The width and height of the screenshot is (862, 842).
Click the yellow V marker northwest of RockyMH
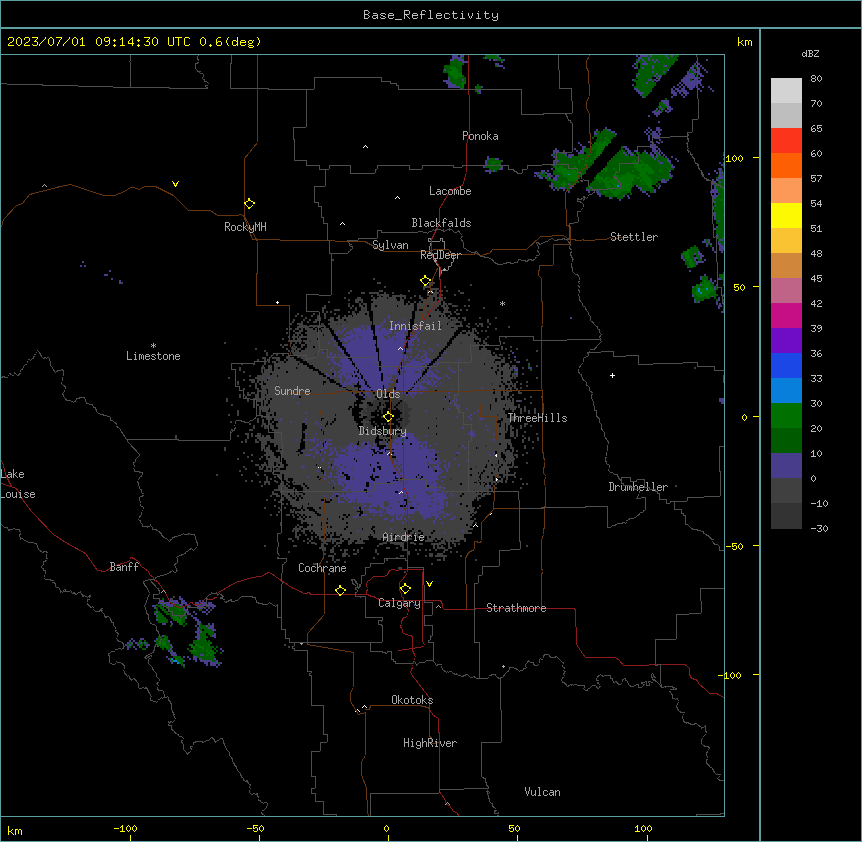(175, 184)
